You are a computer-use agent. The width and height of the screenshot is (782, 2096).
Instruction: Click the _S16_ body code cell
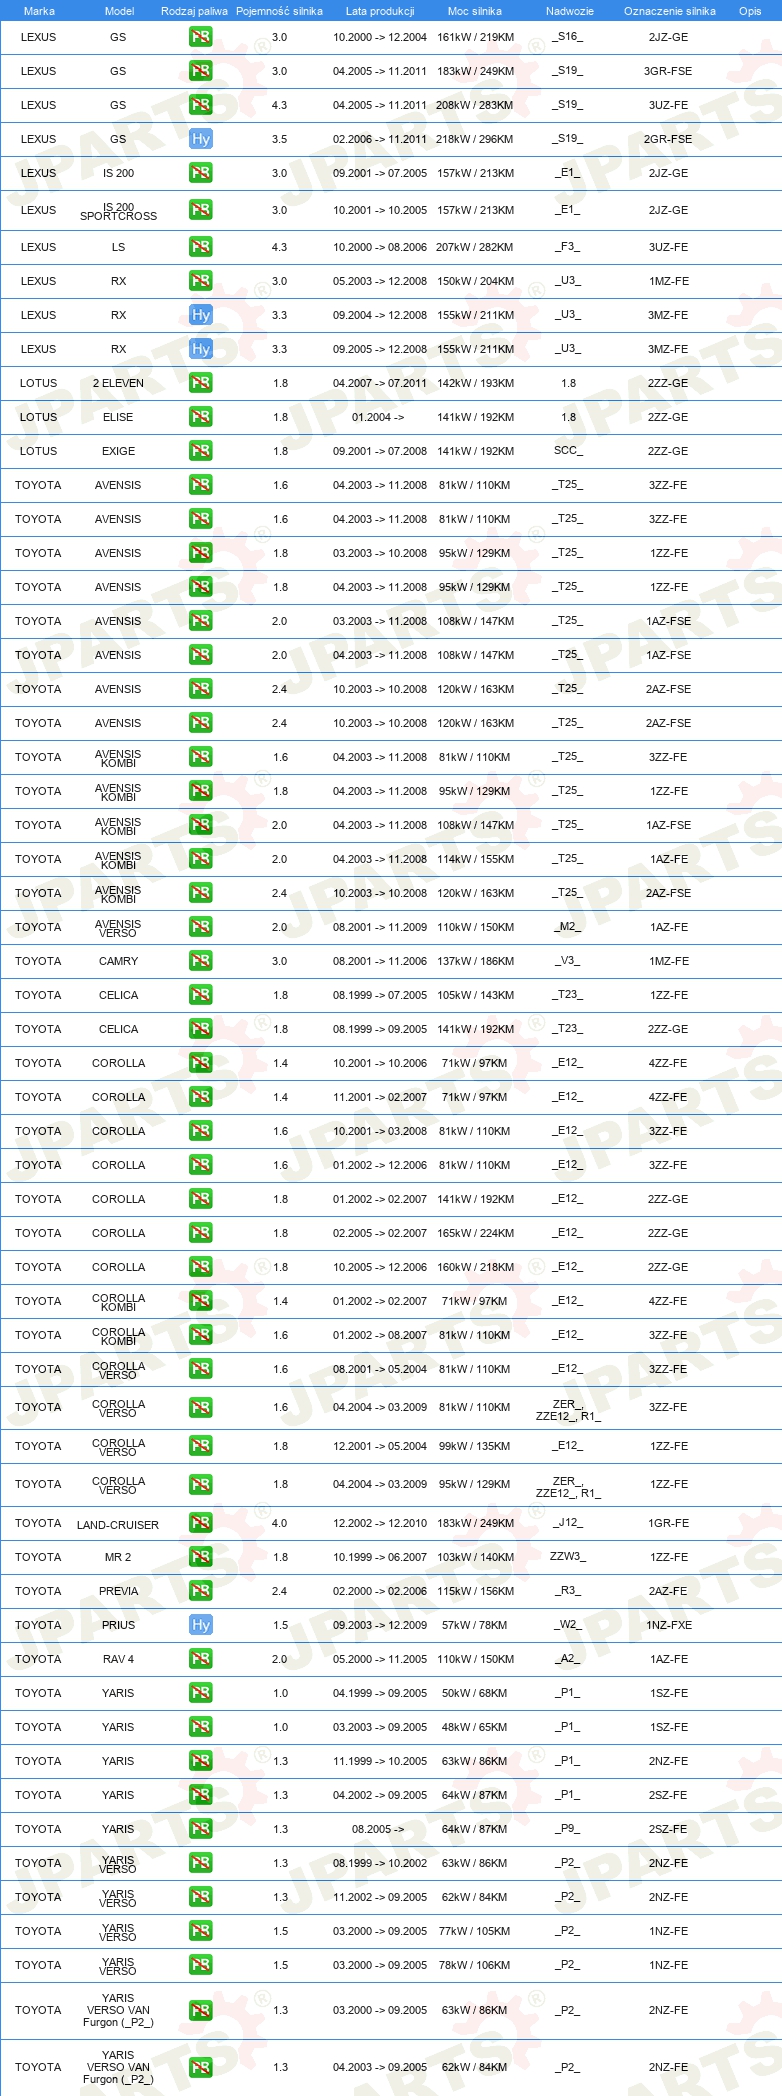click(x=568, y=37)
